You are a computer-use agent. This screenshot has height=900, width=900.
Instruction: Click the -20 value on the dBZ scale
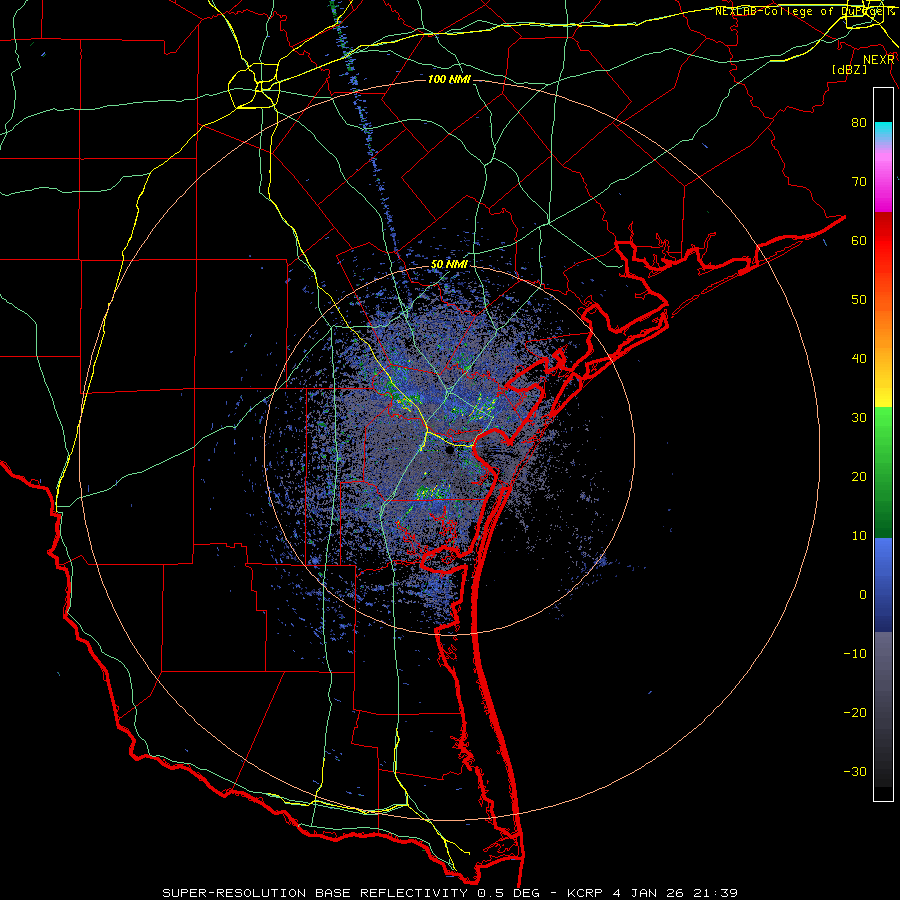click(x=855, y=713)
